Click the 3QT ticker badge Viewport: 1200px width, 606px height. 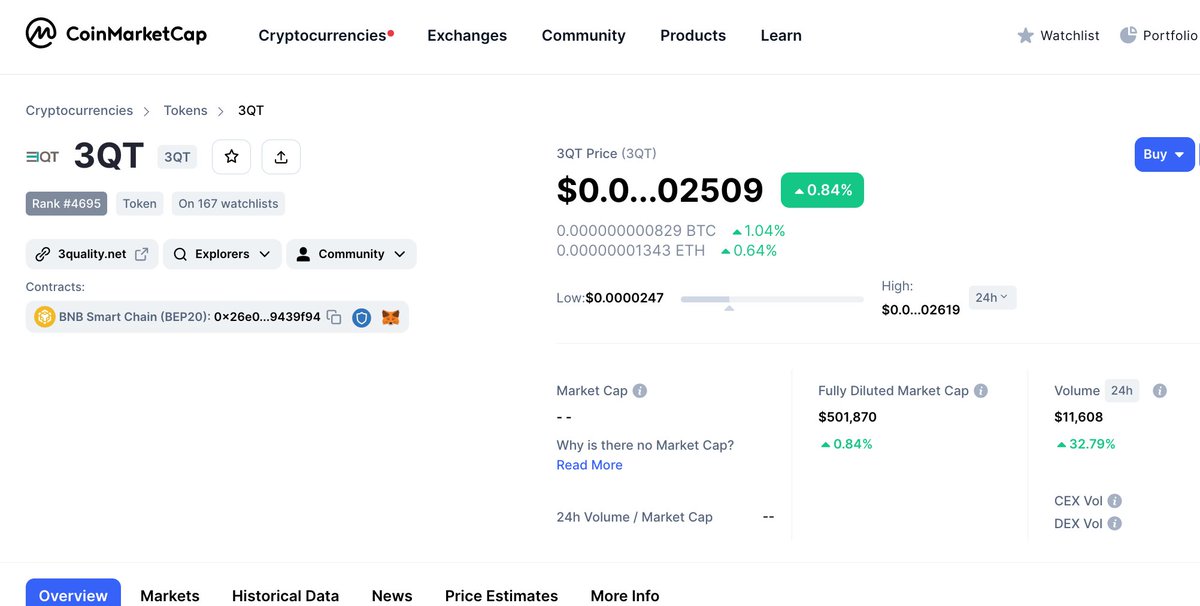177,157
